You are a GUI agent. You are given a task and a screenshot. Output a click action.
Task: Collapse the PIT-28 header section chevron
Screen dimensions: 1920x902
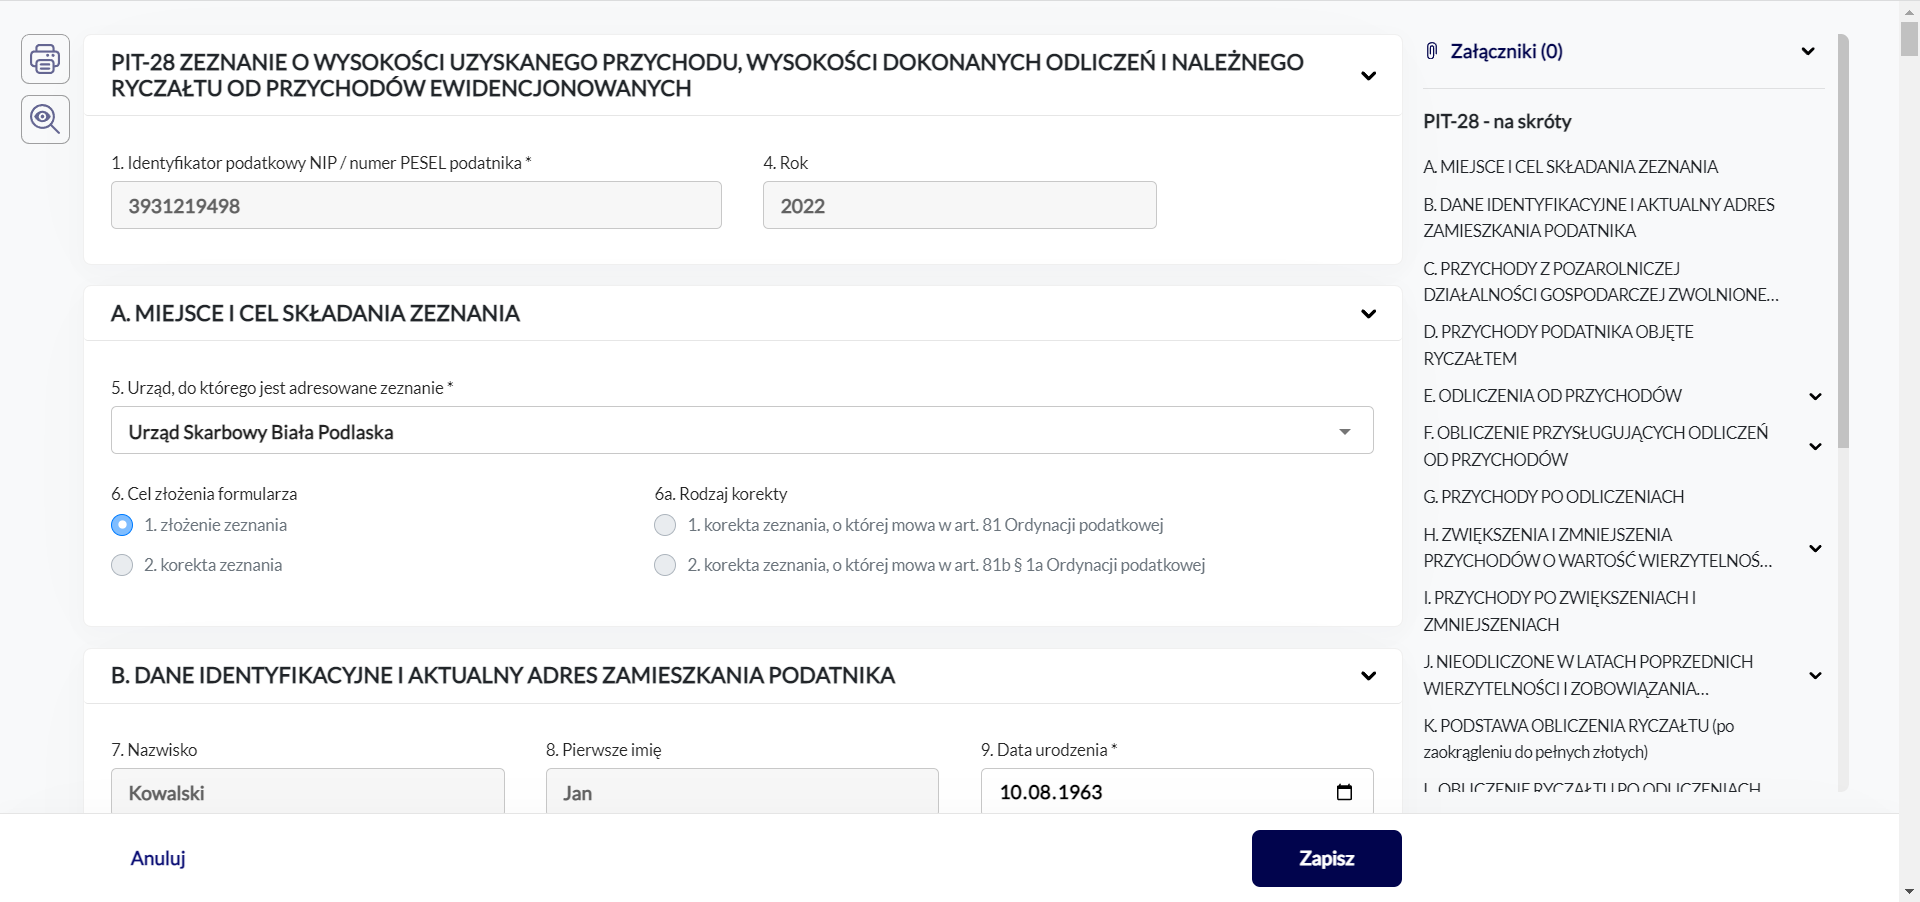1368,76
